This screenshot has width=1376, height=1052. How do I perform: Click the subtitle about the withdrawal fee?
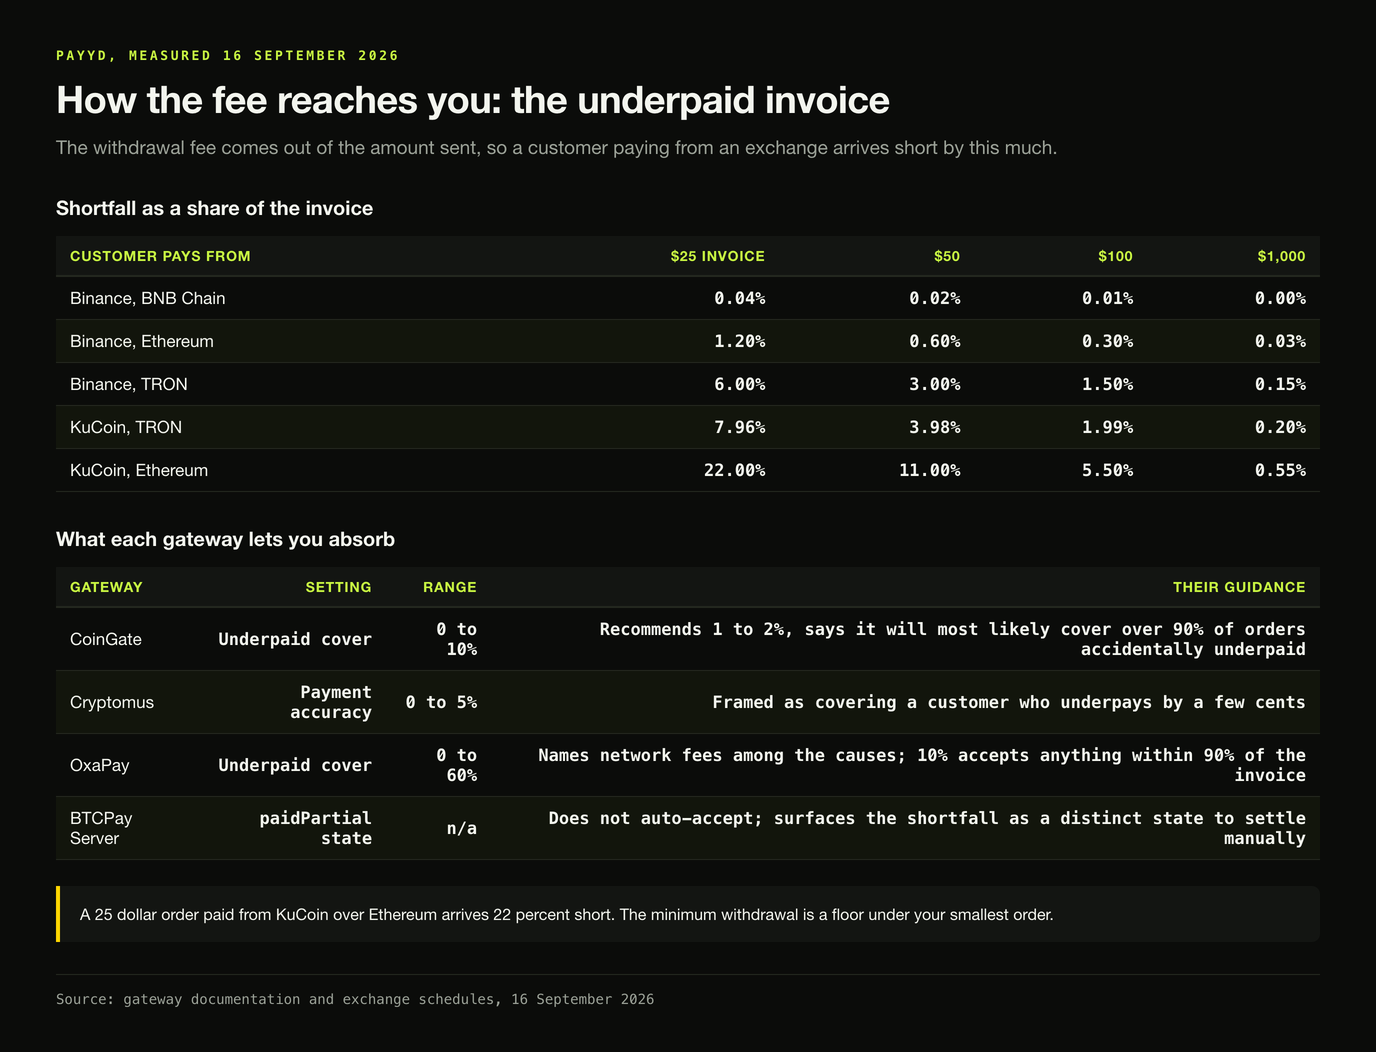pos(556,148)
